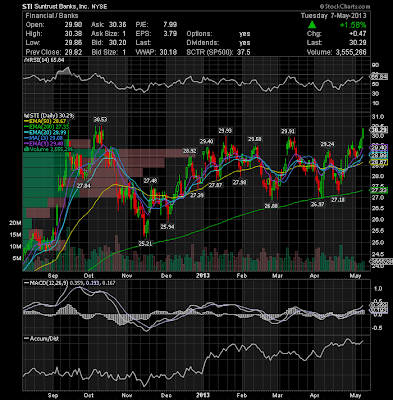
Task: Click the 5M volume scale label
Action: (17, 258)
